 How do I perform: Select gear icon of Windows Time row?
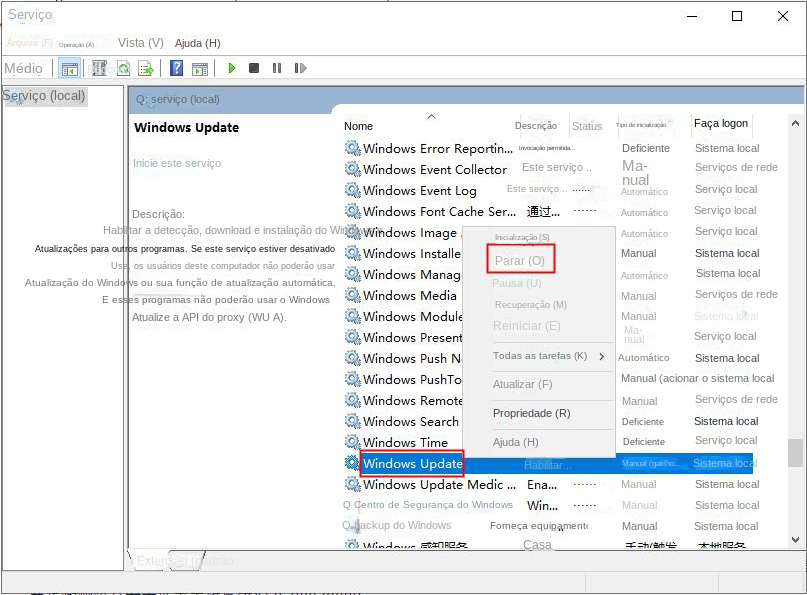click(352, 442)
